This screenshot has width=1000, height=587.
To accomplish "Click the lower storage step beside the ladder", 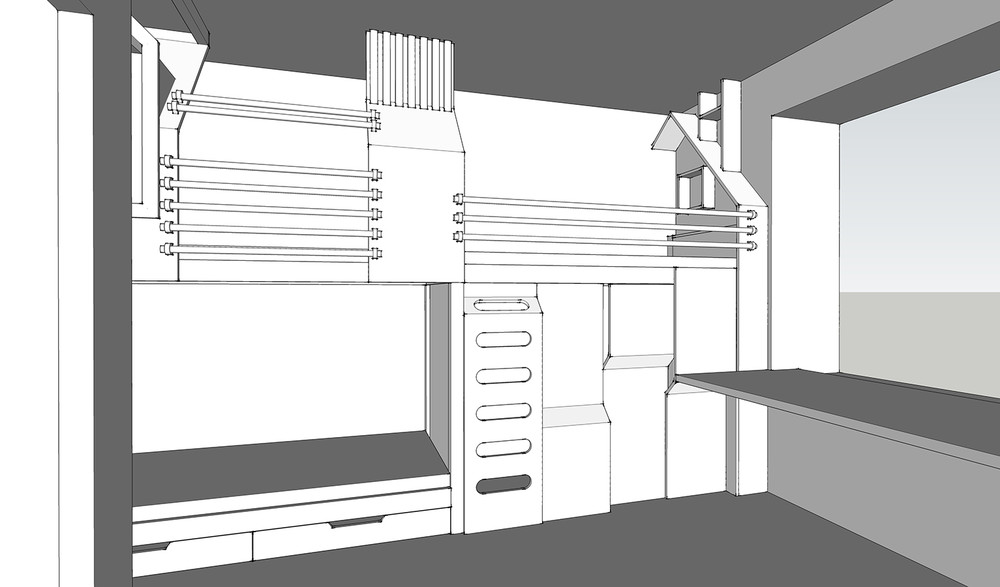I will [576, 465].
